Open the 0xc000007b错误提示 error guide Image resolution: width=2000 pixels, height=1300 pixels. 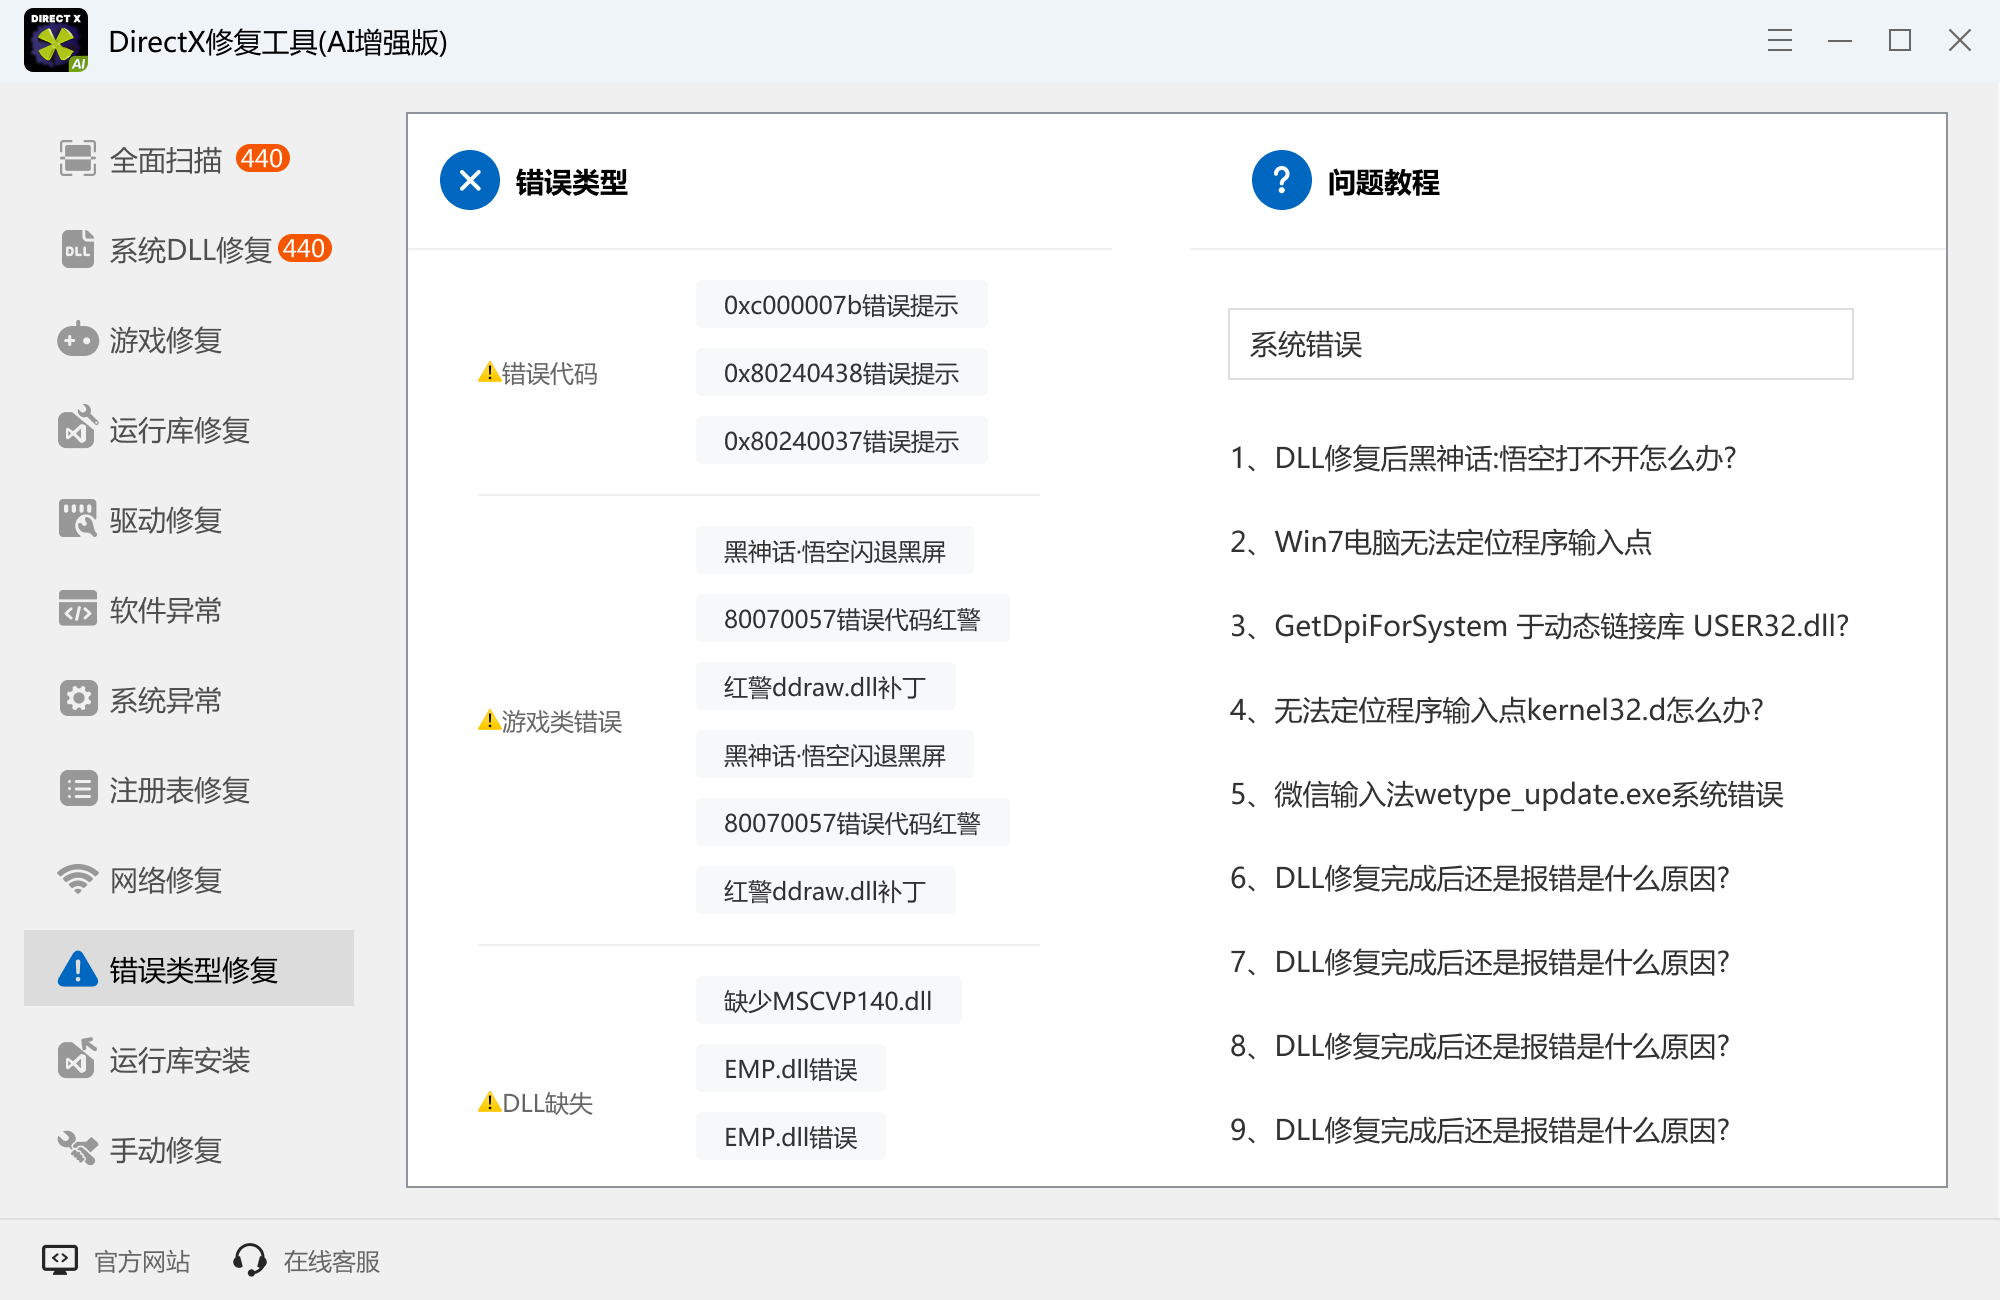point(840,304)
